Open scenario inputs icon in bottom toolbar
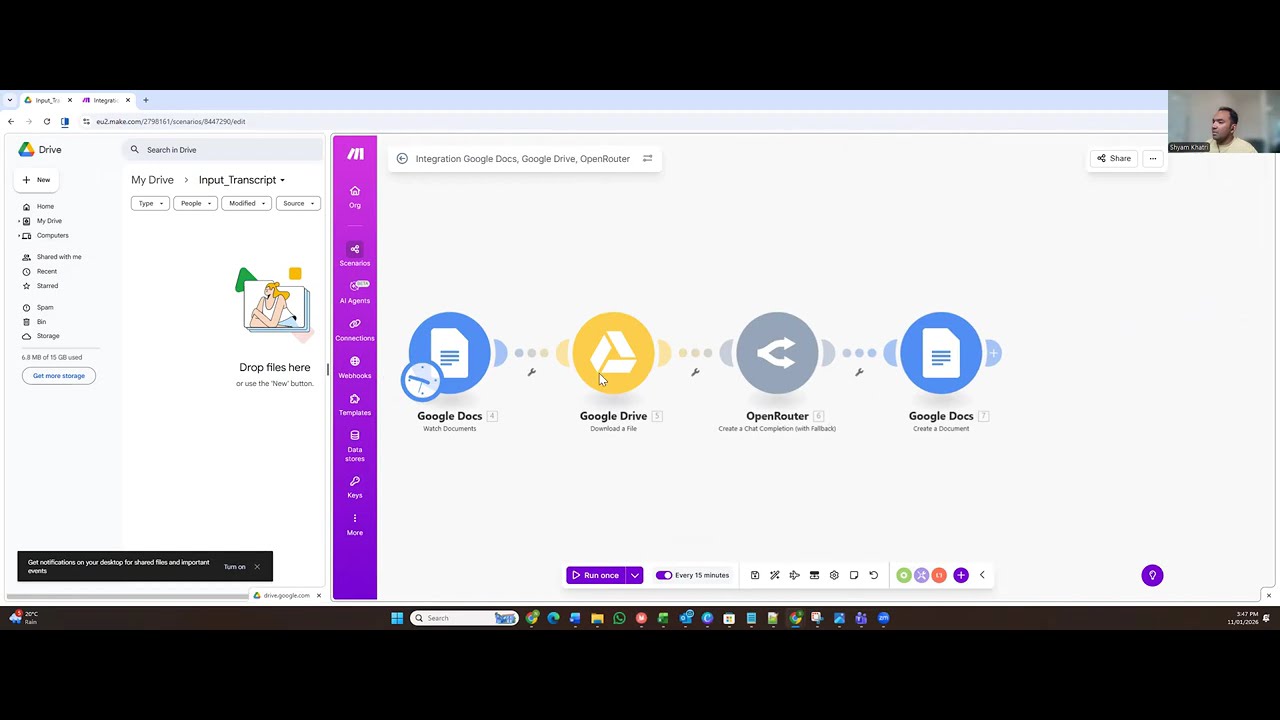Screen dimensions: 1280x720 tap(814, 575)
